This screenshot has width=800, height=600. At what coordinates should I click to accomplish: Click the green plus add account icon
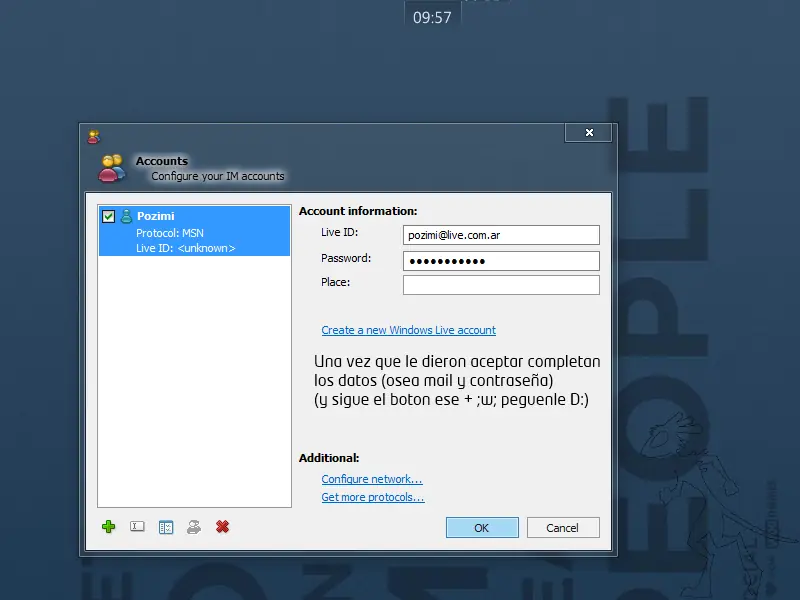point(108,527)
